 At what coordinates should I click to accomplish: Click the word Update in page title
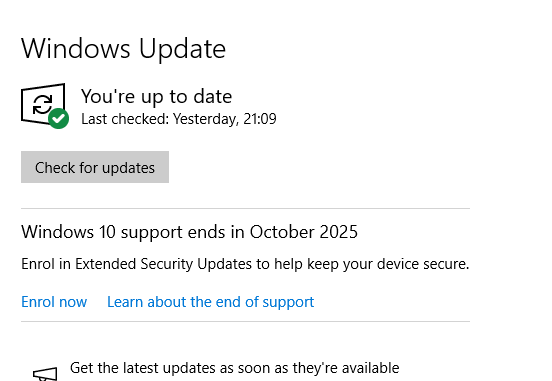coord(182,49)
